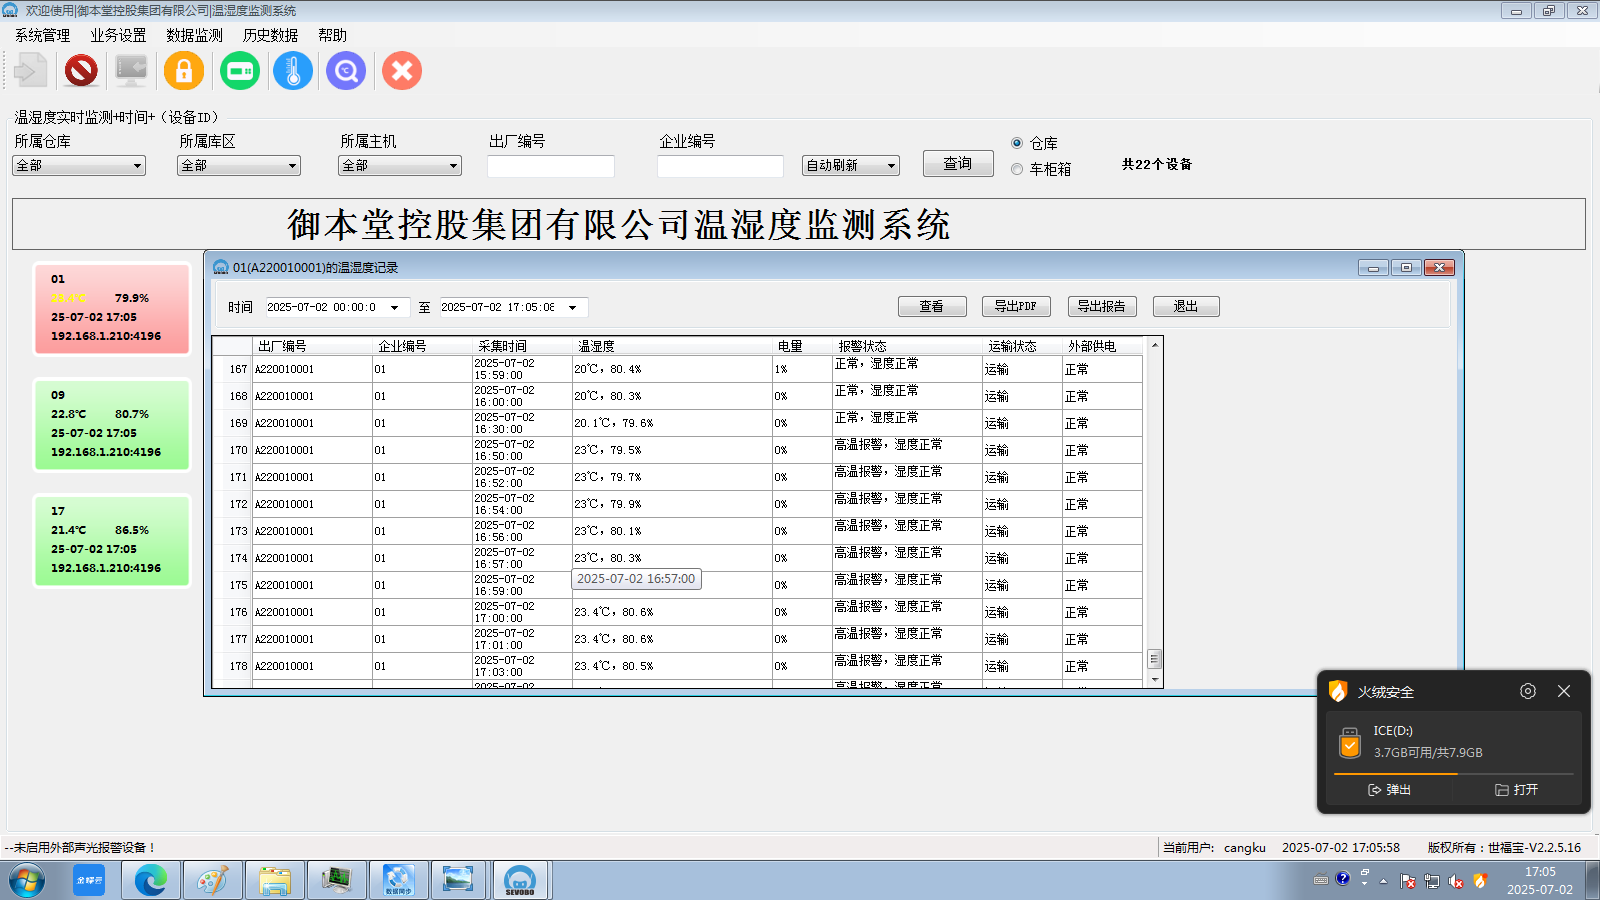Image resolution: width=1600 pixels, height=900 pixels.
Task: Click the green device toolbar icon
Action: pyautogui.click(x=240, y=71)
